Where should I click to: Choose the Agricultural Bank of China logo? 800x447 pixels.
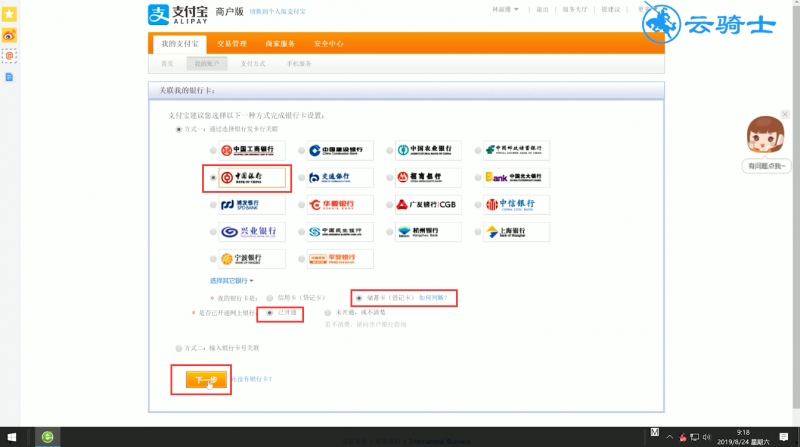pyautogui.click(x=428, y=150)
